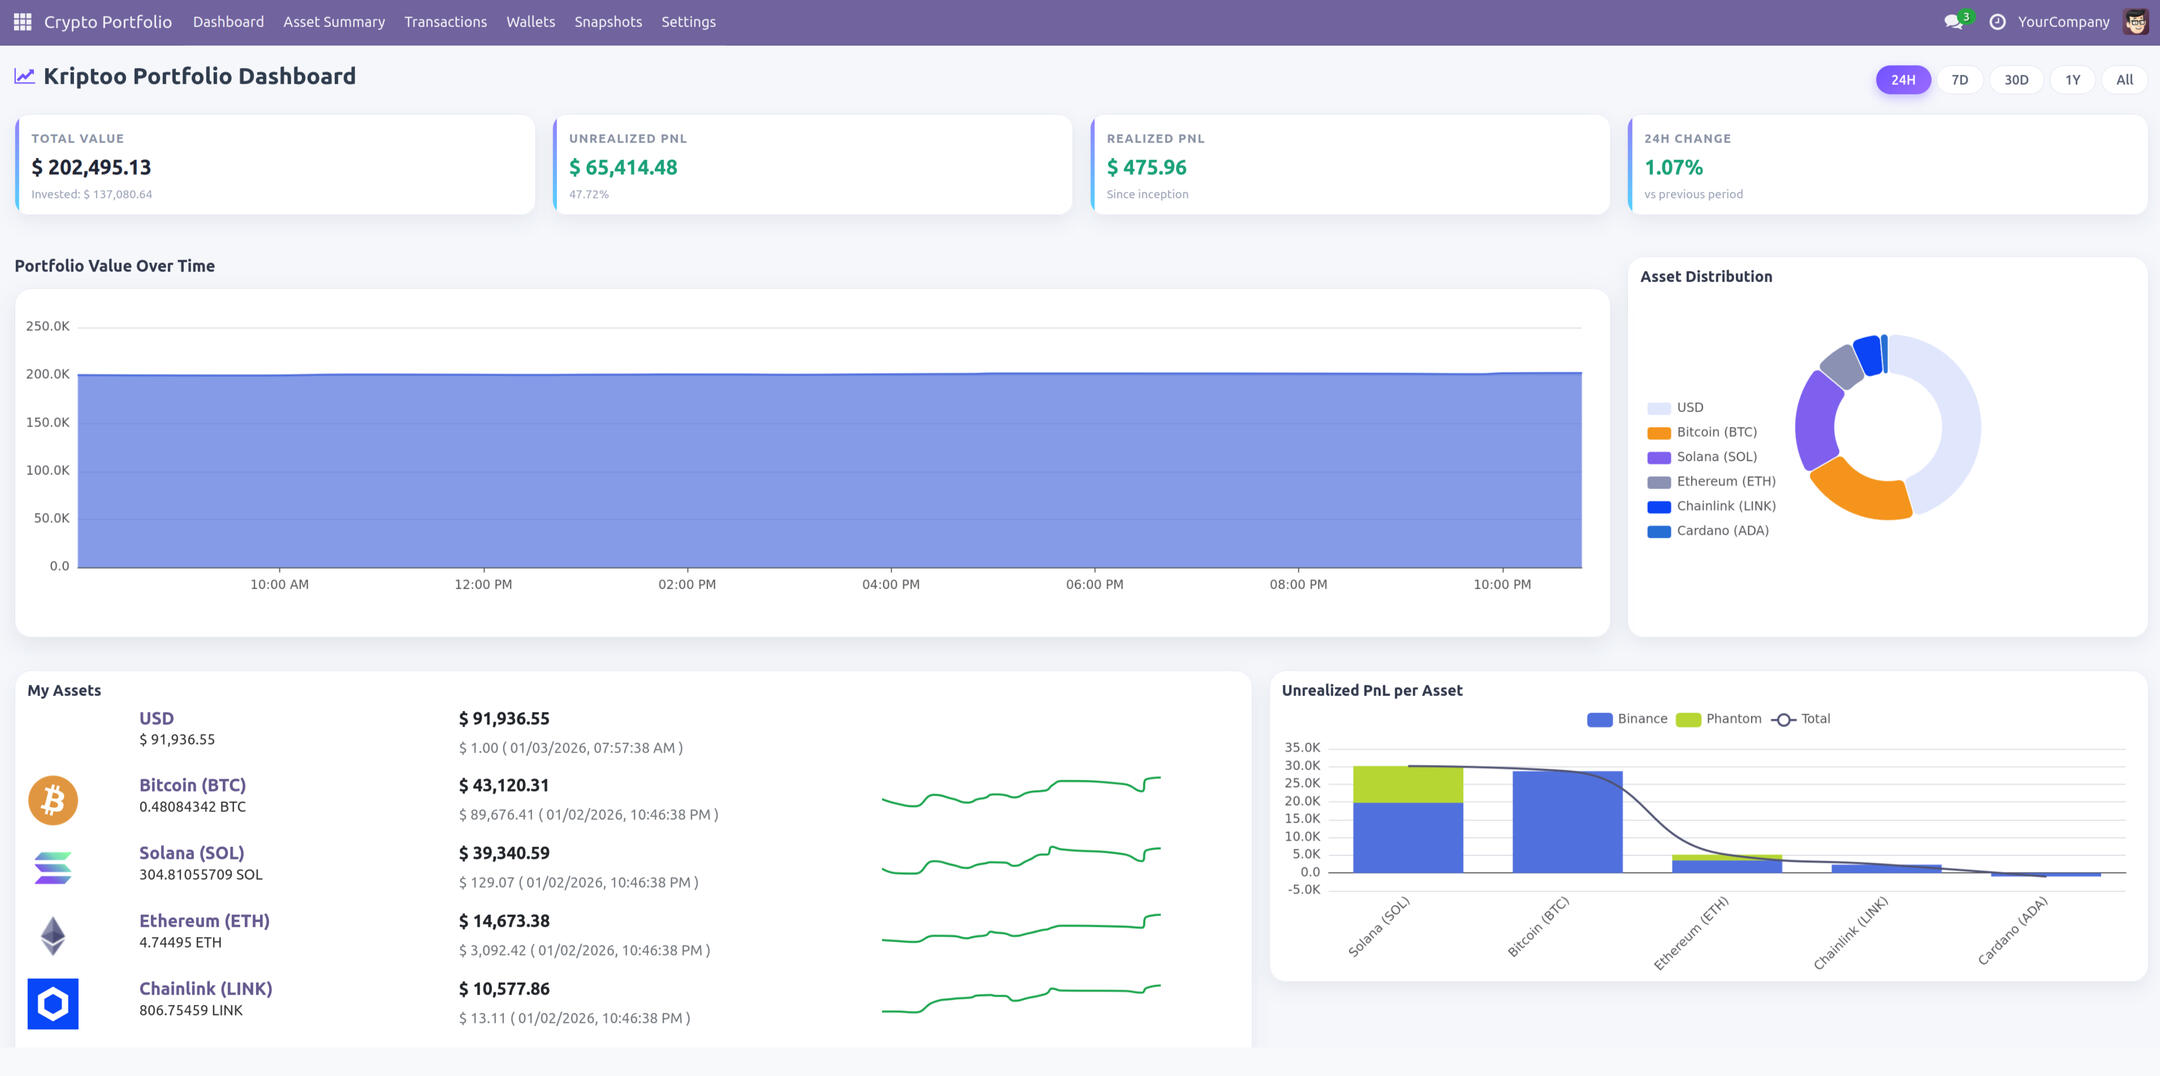Viewport: 2160px width, 1076px height.
Task: Go to the Wallets menu
Action: (x=530, y=22)
